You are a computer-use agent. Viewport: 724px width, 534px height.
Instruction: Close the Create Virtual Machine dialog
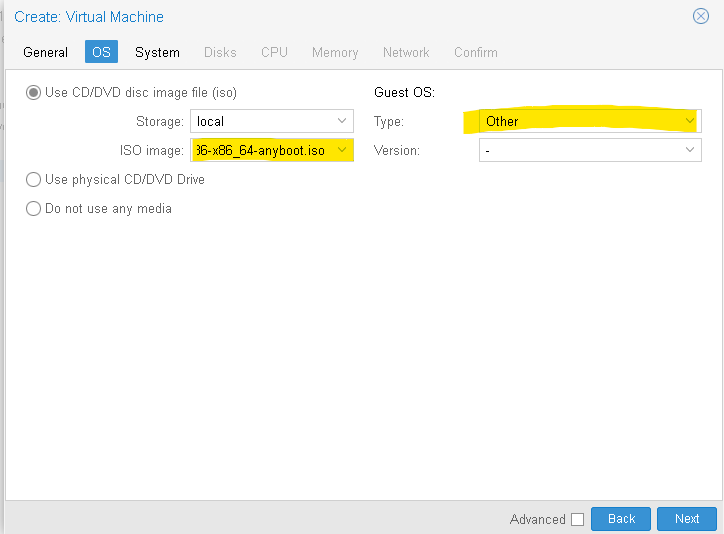coord(700,16)
